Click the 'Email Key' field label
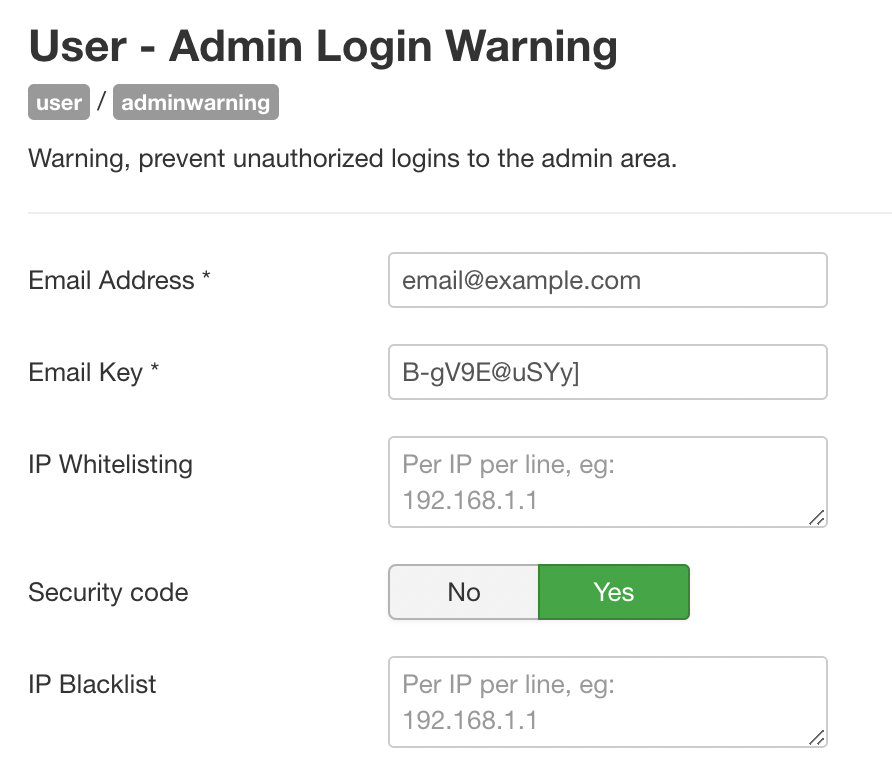892x782 pixels. pos(85,373)
